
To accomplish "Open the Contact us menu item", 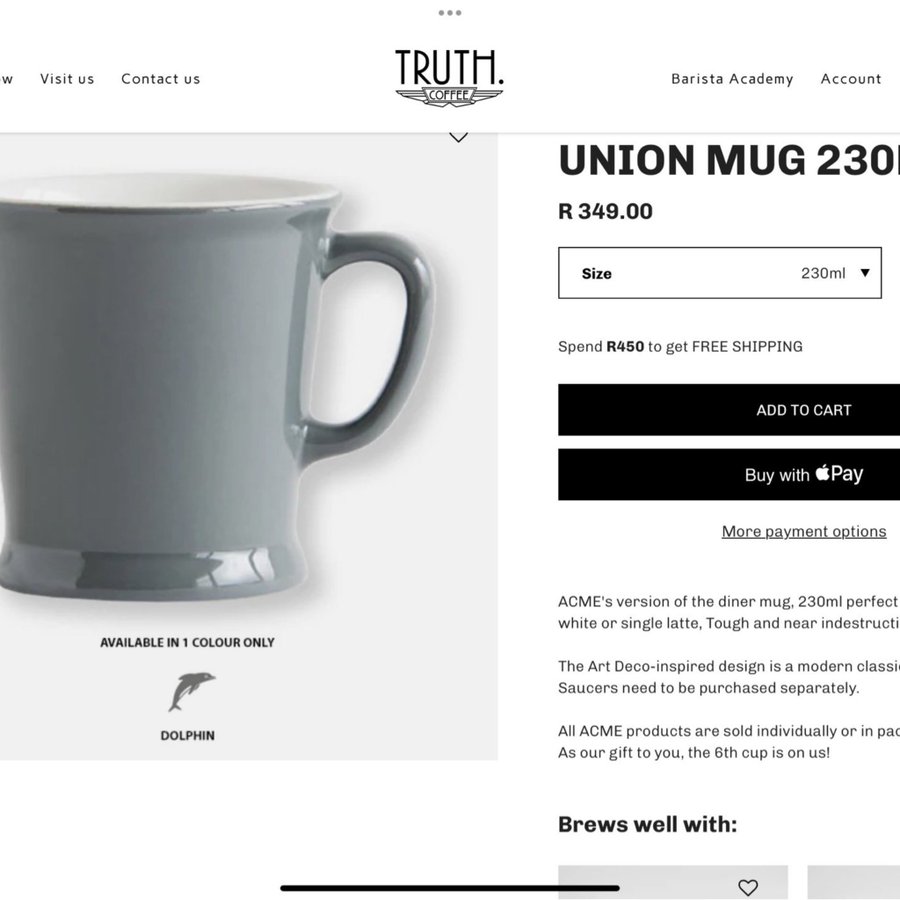I will pos(161,79).
